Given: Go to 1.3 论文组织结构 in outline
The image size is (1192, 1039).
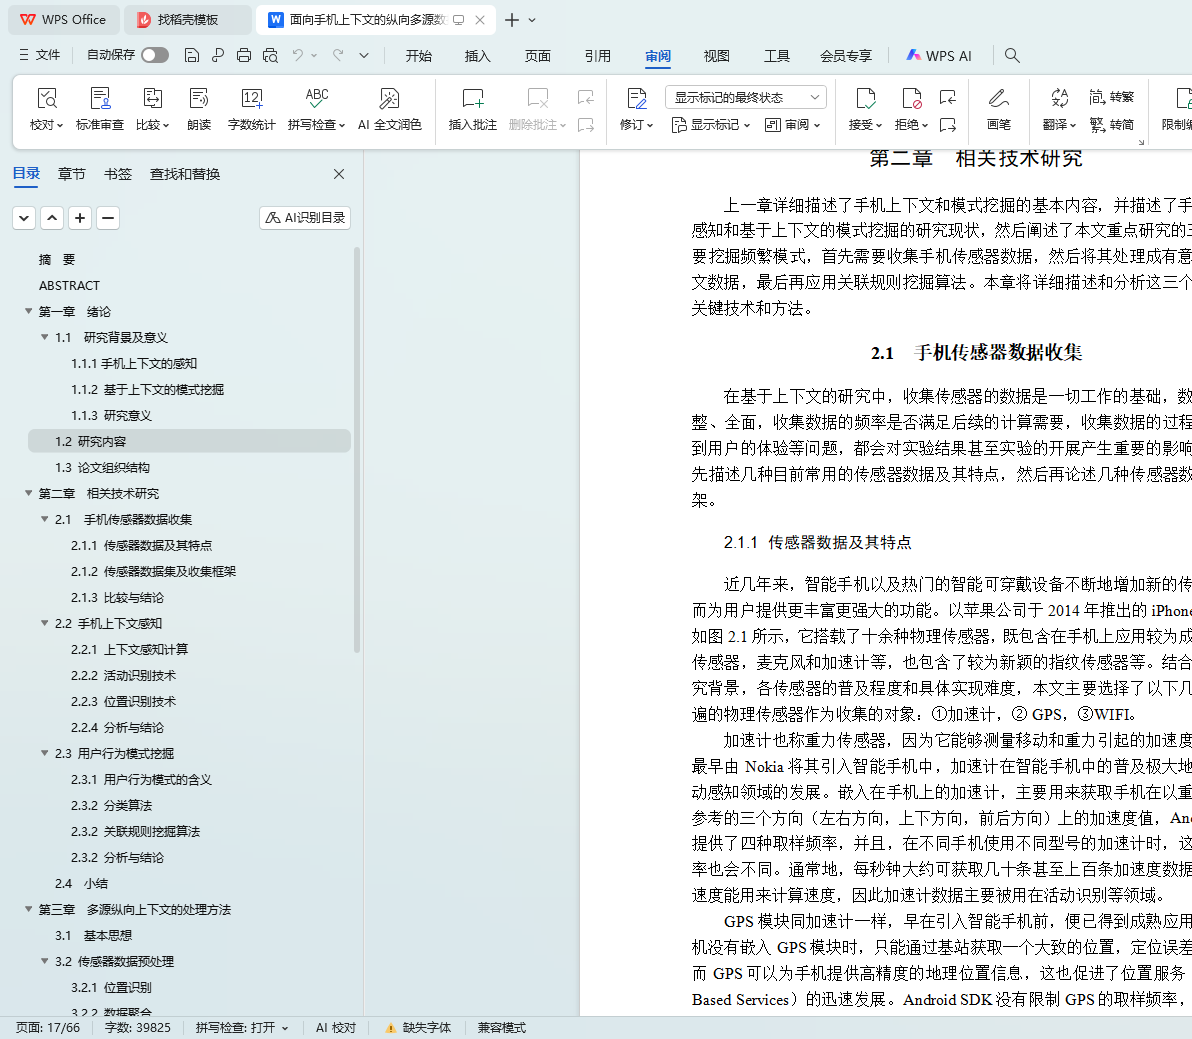Looking at the screenshot, I should pyautogui.click(x=102, y=467).
